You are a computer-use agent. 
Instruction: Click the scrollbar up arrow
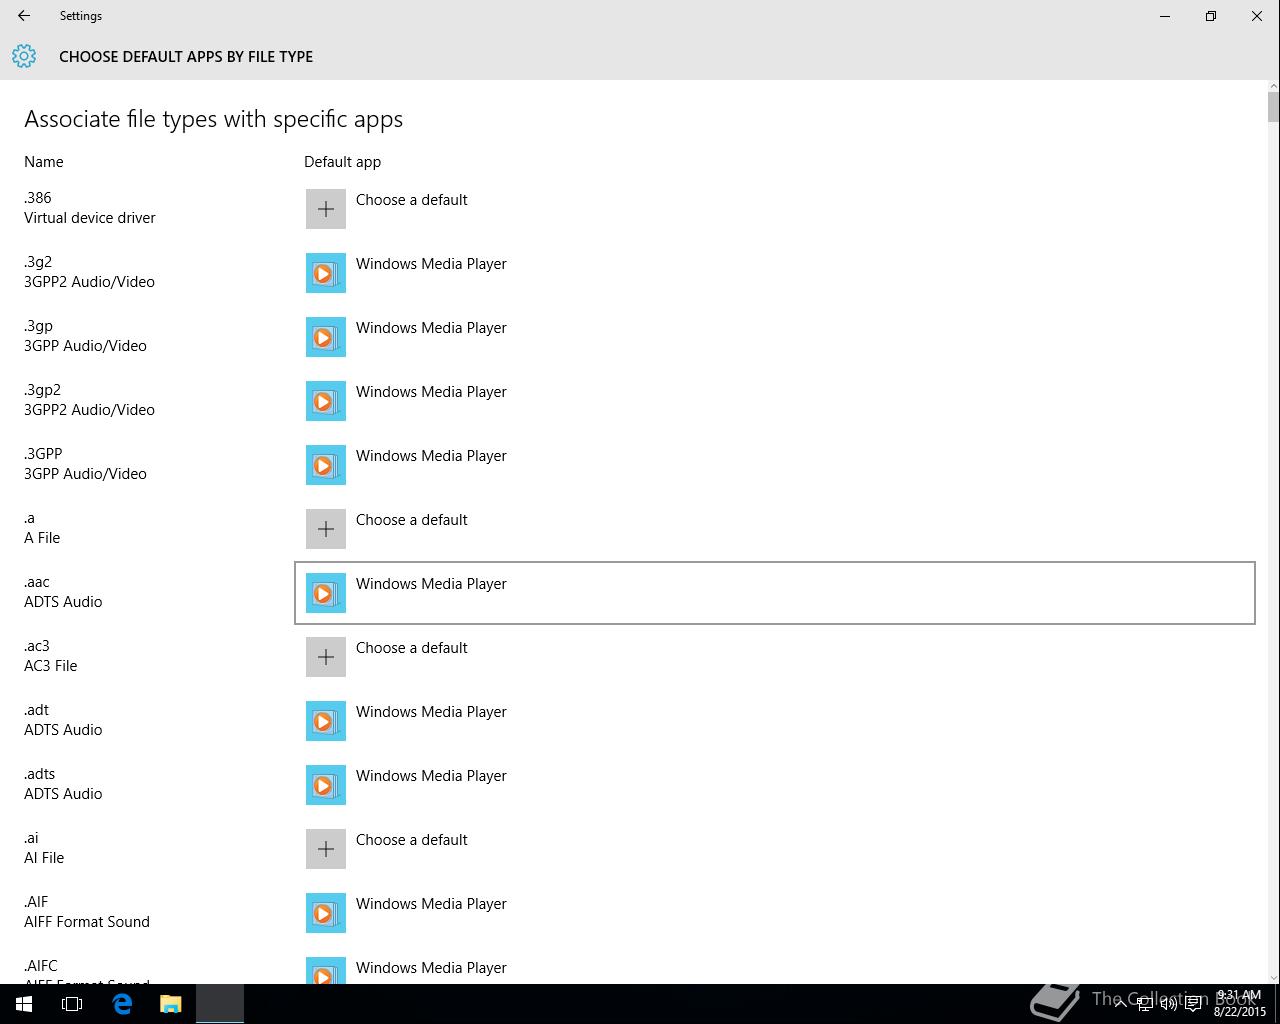1273,86
